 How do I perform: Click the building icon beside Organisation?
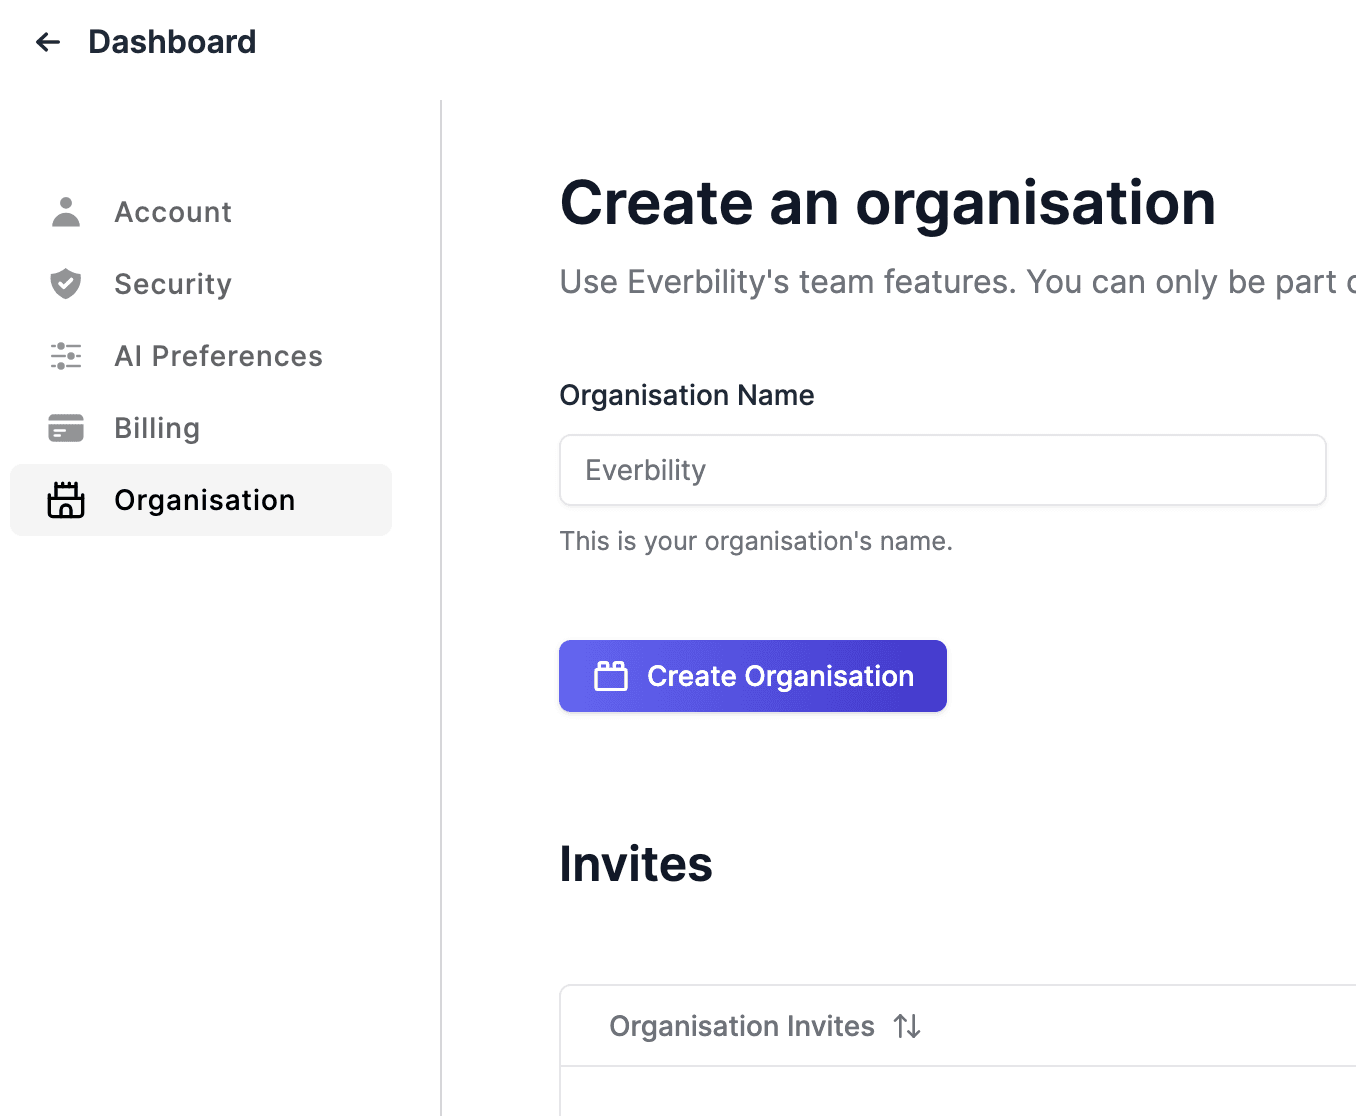click(x=65, y=500)
